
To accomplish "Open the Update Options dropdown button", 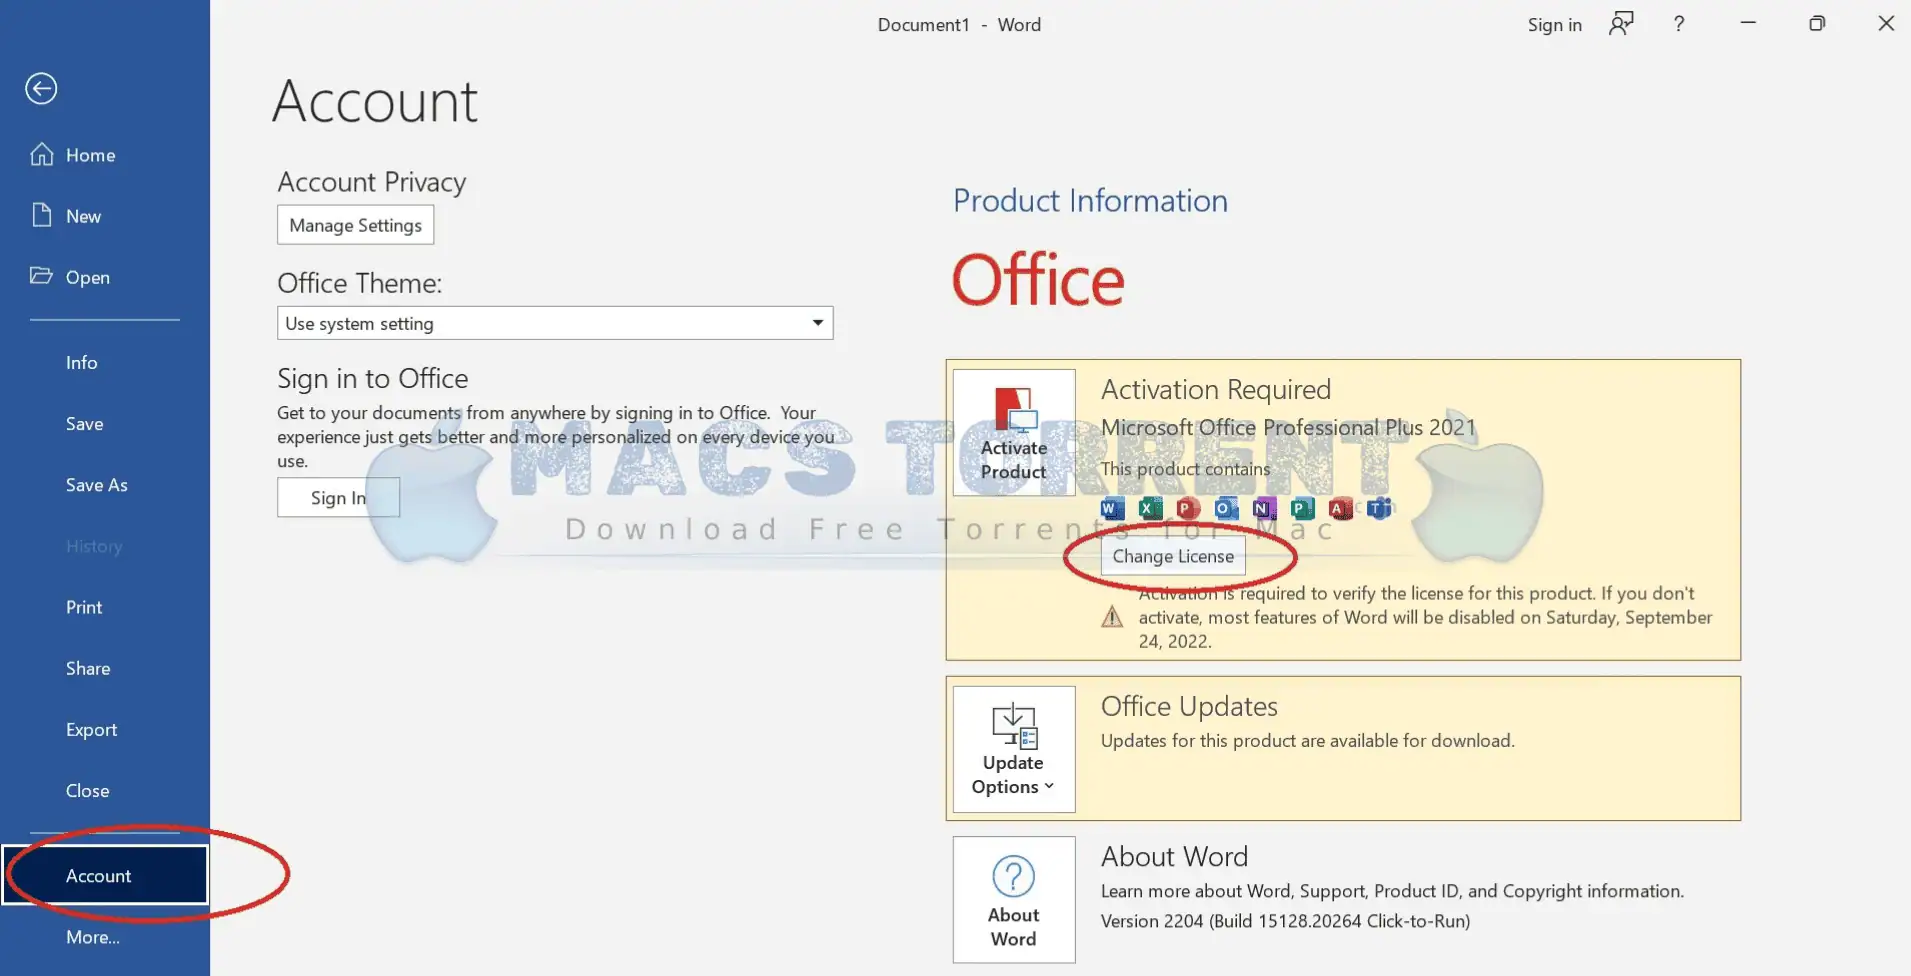I will point(1014,749).
